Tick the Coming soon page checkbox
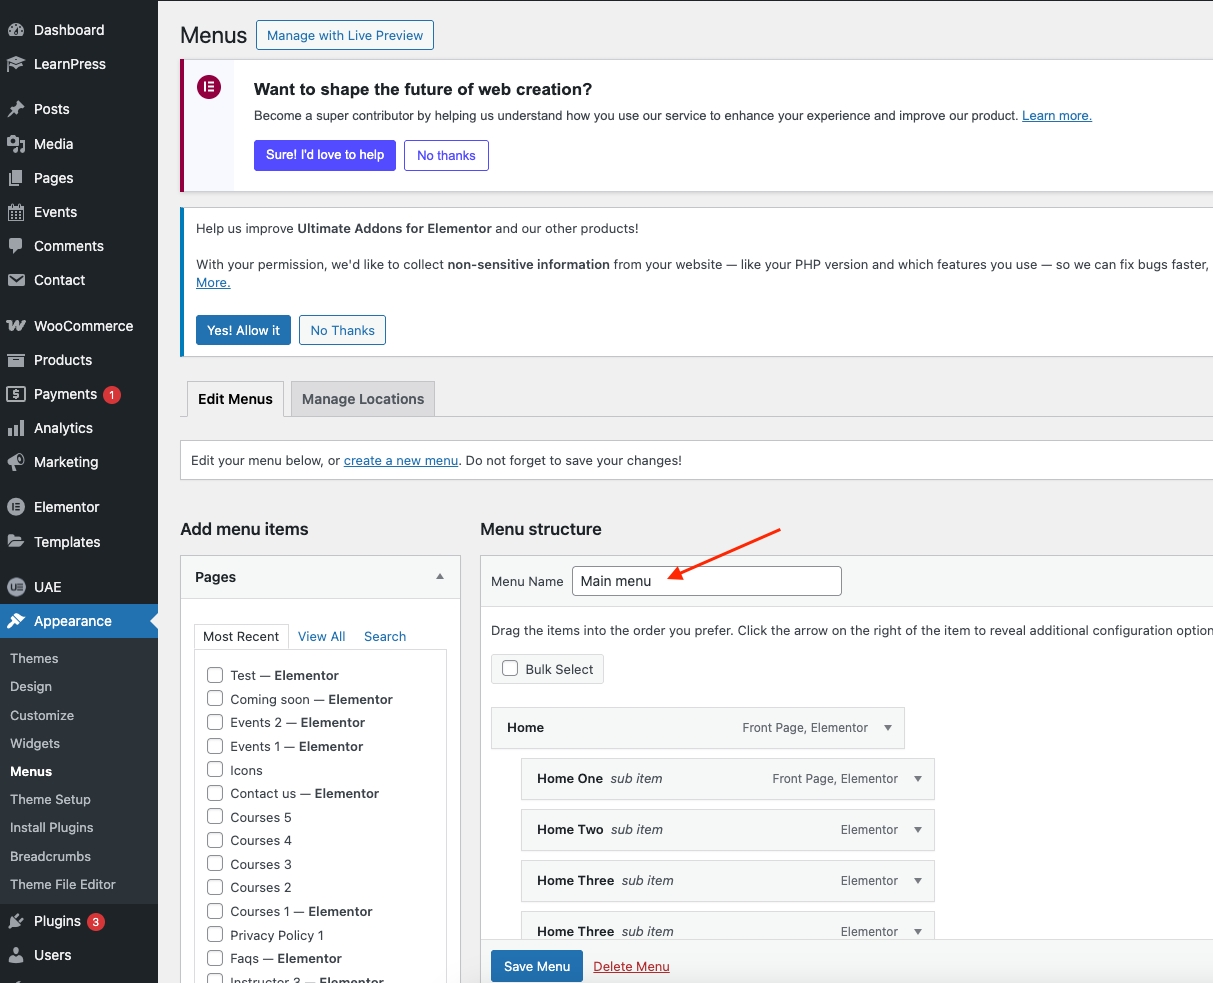 point(215,699)
